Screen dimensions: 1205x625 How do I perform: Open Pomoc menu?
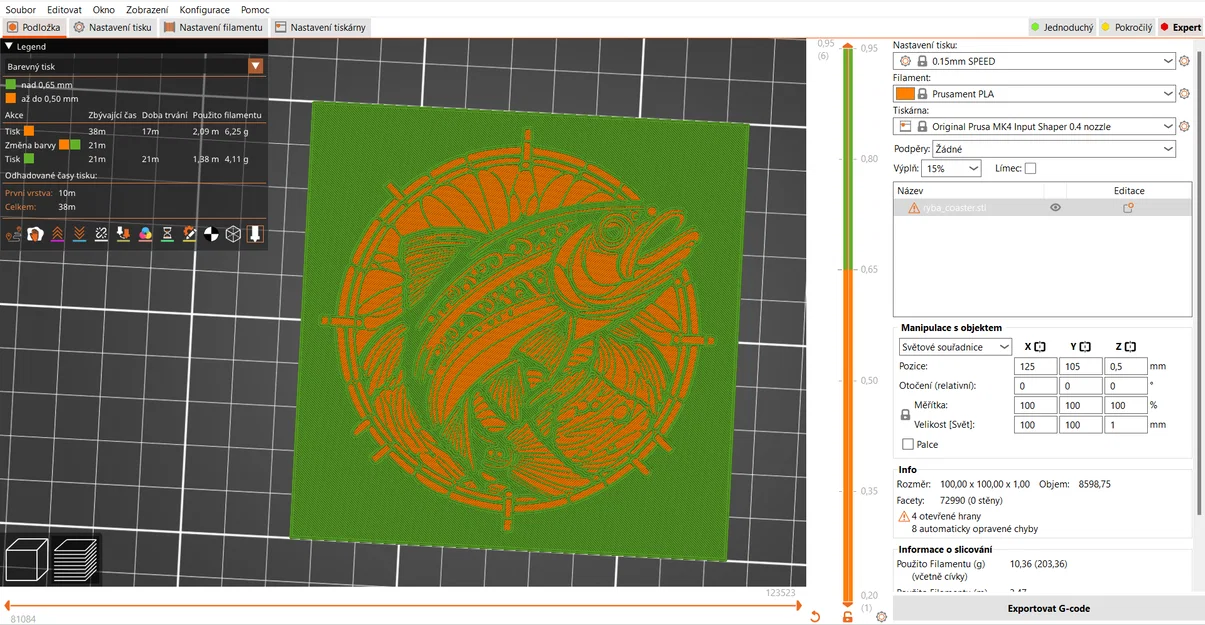[x=255, y=9]
